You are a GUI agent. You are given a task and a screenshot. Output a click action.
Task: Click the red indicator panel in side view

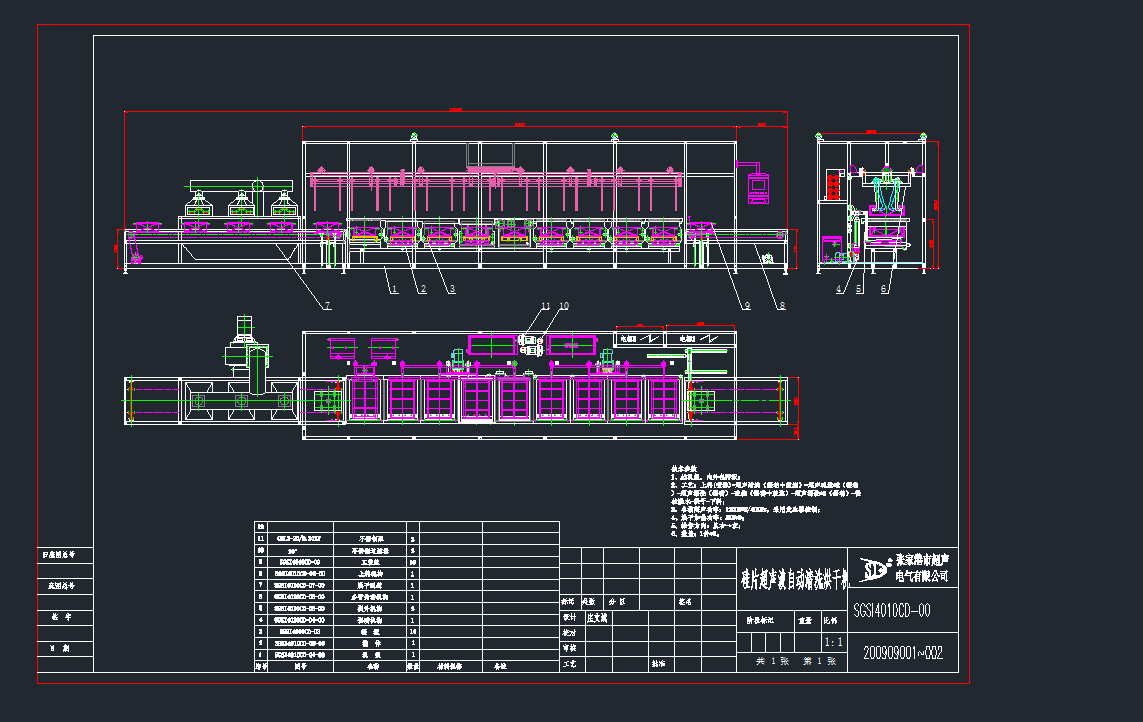[x=831, y=185]
